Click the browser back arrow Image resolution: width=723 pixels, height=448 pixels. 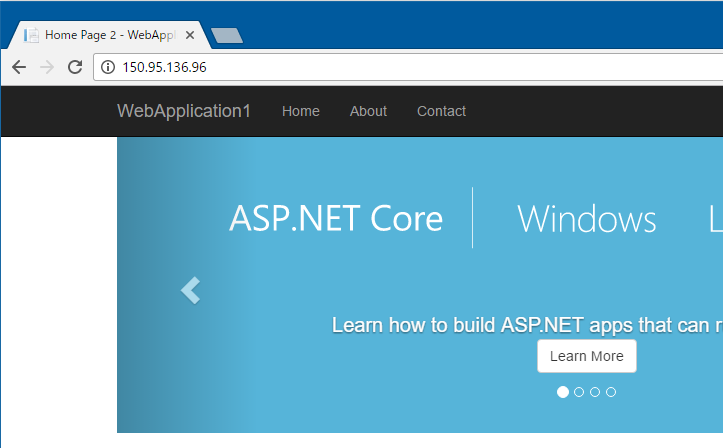coord(19,67)
